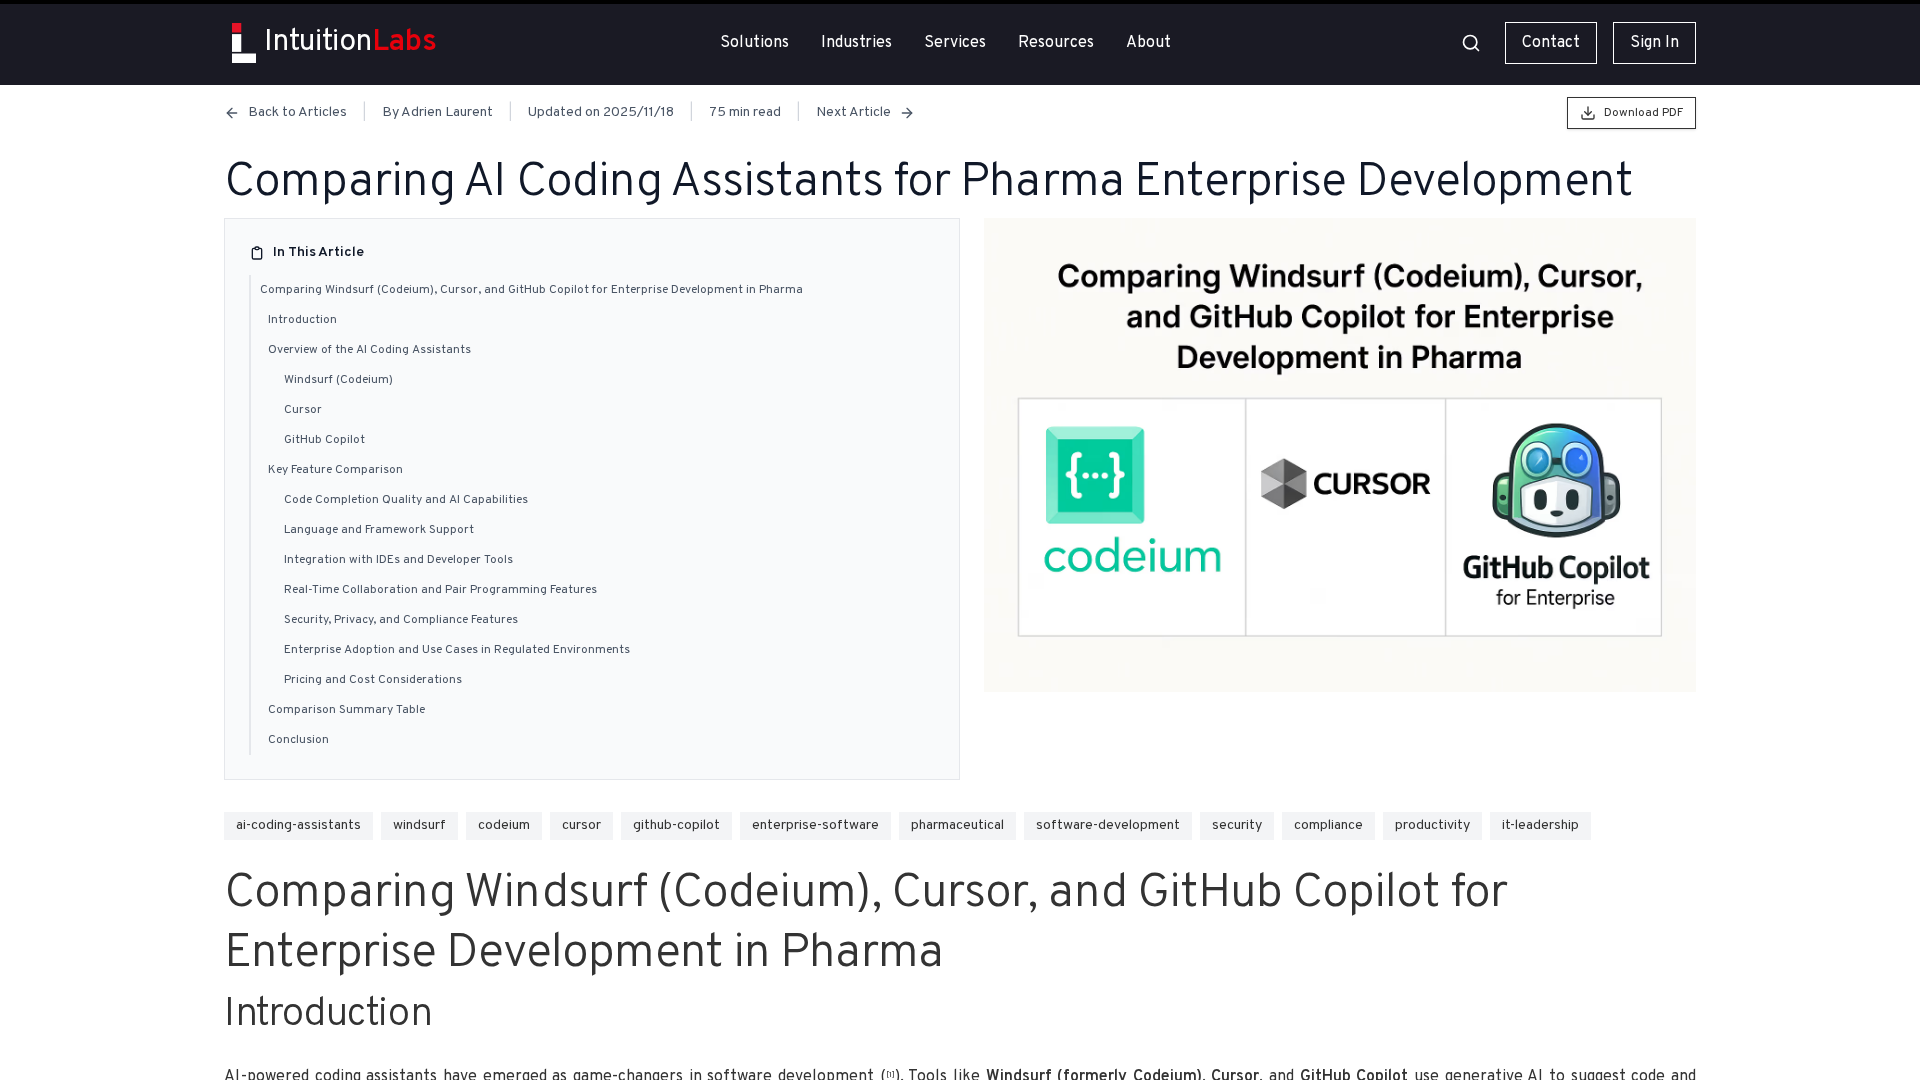1920x1080 pixels.
Task: Select the github-copilot tag
Action: click(x=676, y=826)
